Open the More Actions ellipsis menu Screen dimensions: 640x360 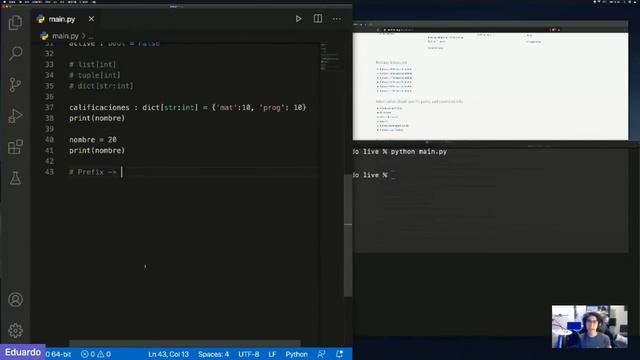pyautogui.click(x=337, y=19)
